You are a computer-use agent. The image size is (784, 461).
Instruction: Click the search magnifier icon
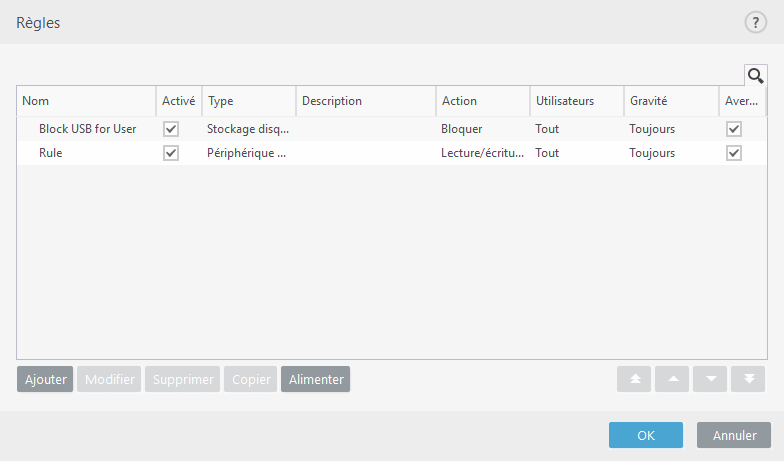(x=756, y=76)
